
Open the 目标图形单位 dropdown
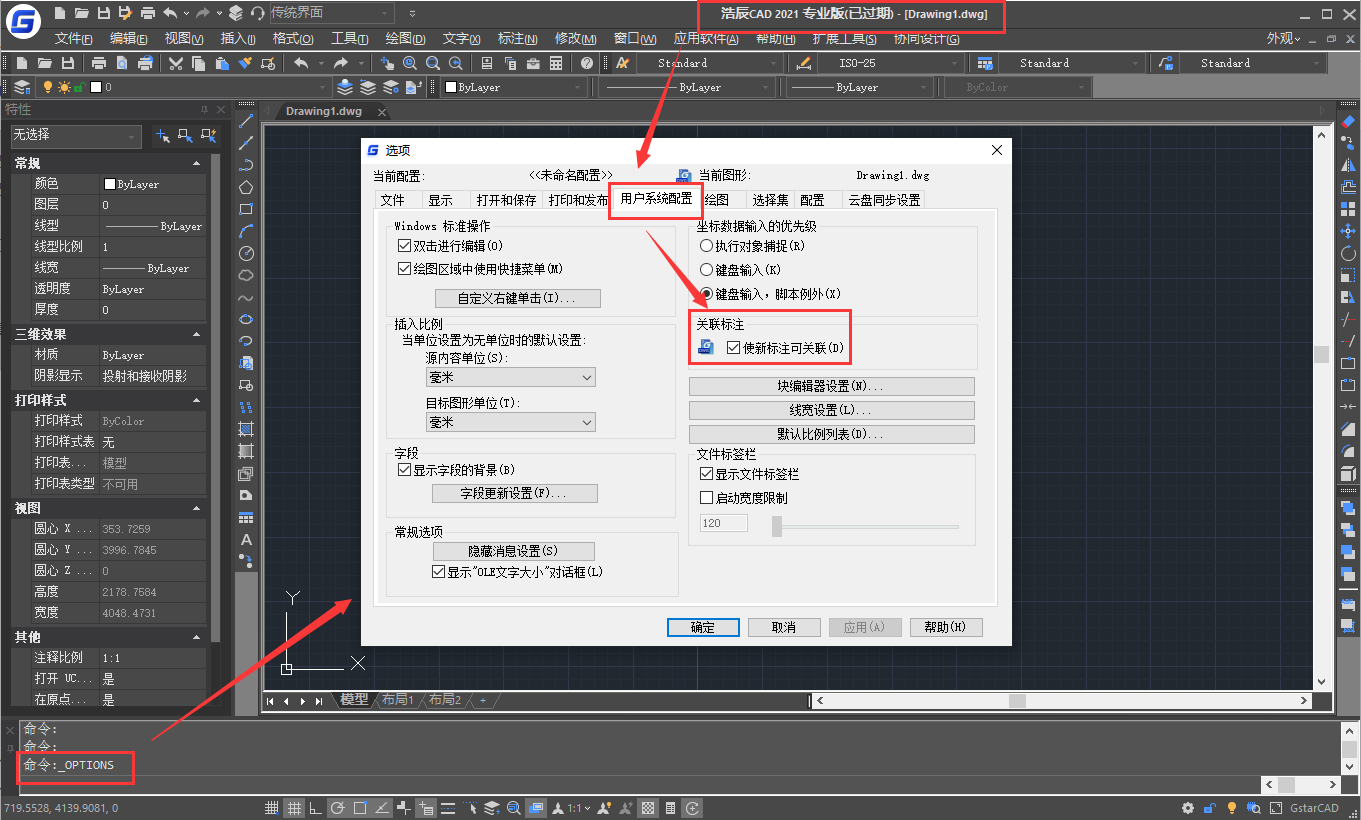click(x=510, y=422)
